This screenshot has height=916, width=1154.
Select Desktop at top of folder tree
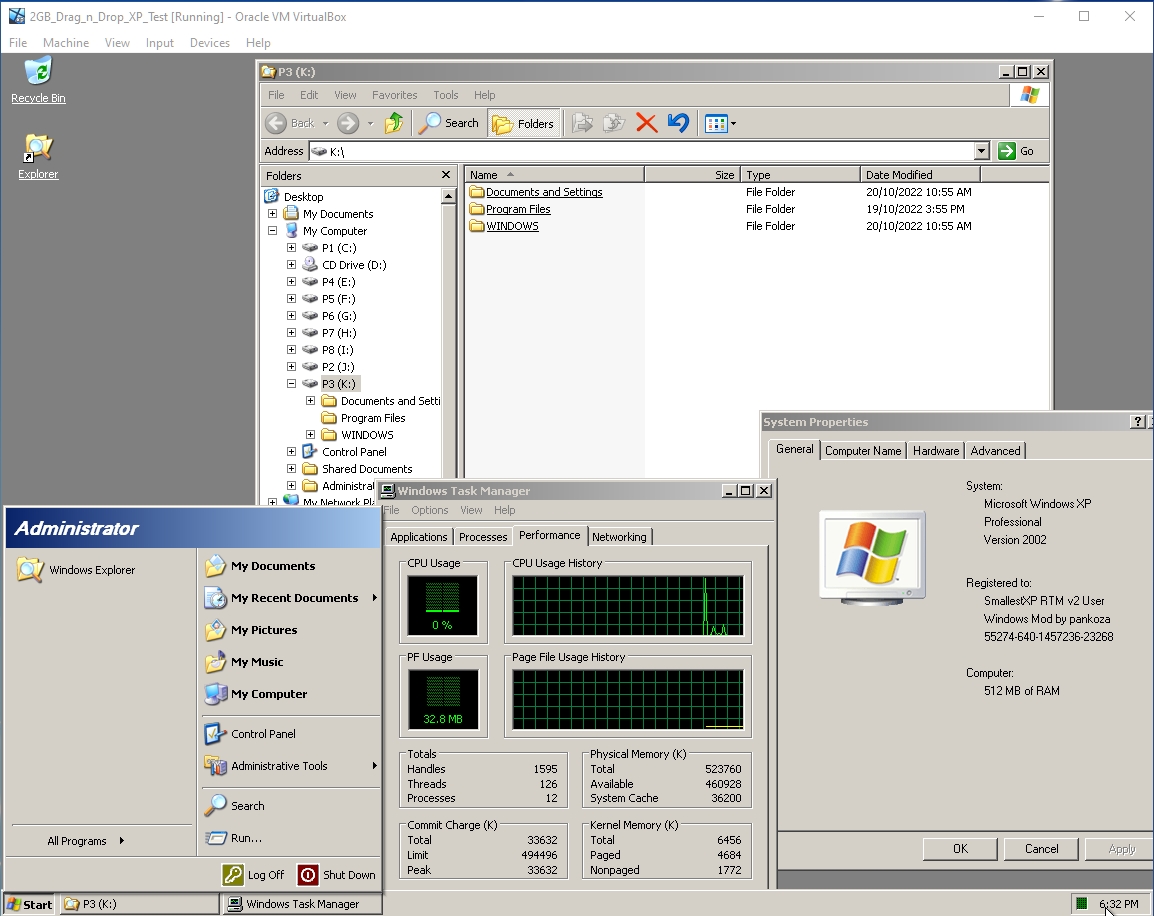303,196
